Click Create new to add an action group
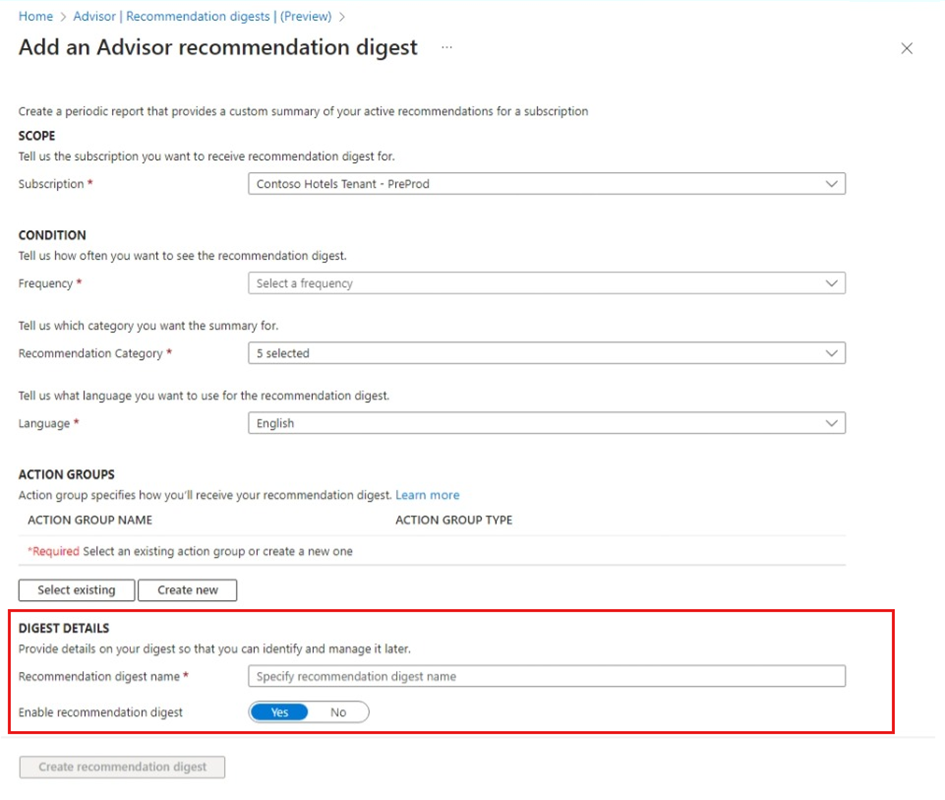Image resolution: width=945 pixels, height=800 pixels. pyautogui.click(x=187, y=590)
